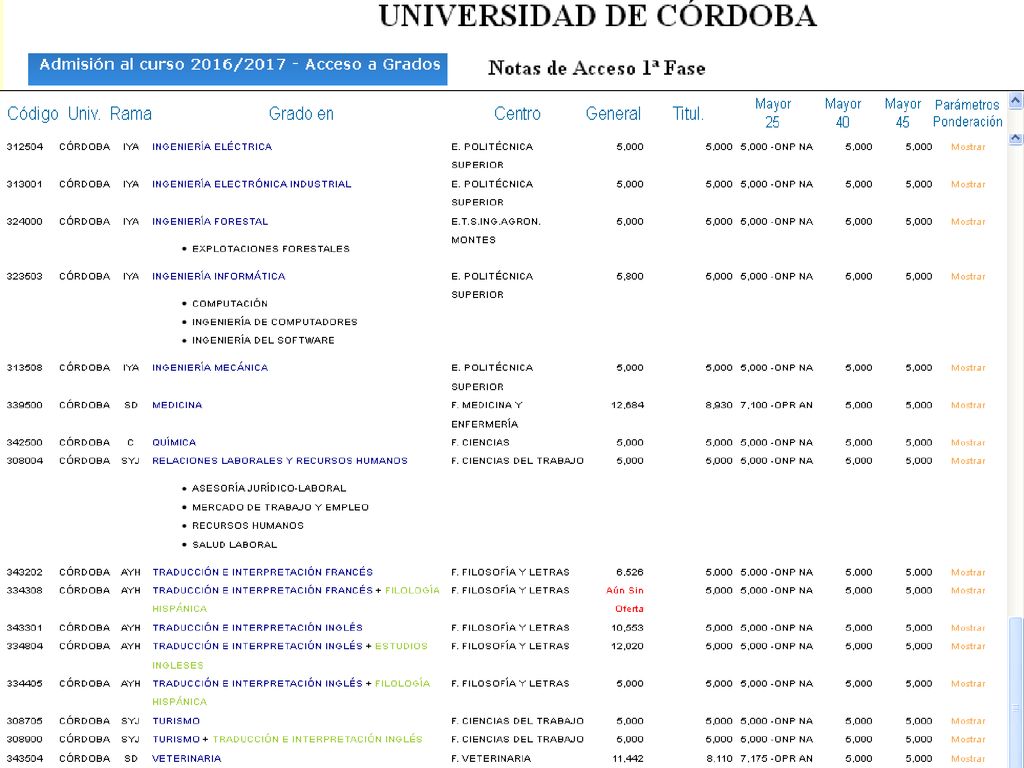Viewport: 1024px width, 768px height.
Task: Click the Mayor 25 column header
Action: 773,113
